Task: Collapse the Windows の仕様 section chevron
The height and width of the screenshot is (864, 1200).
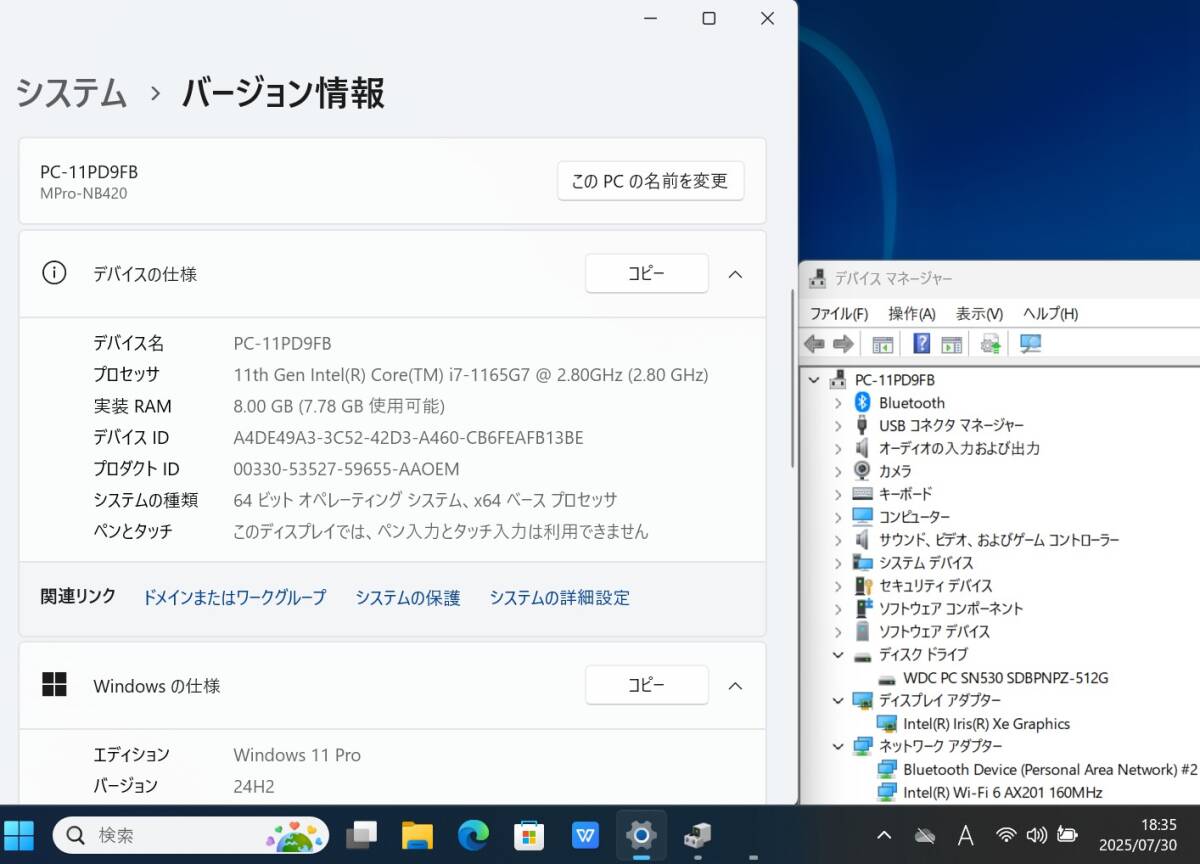Action: pyautogui.click(x=735, y=686)
